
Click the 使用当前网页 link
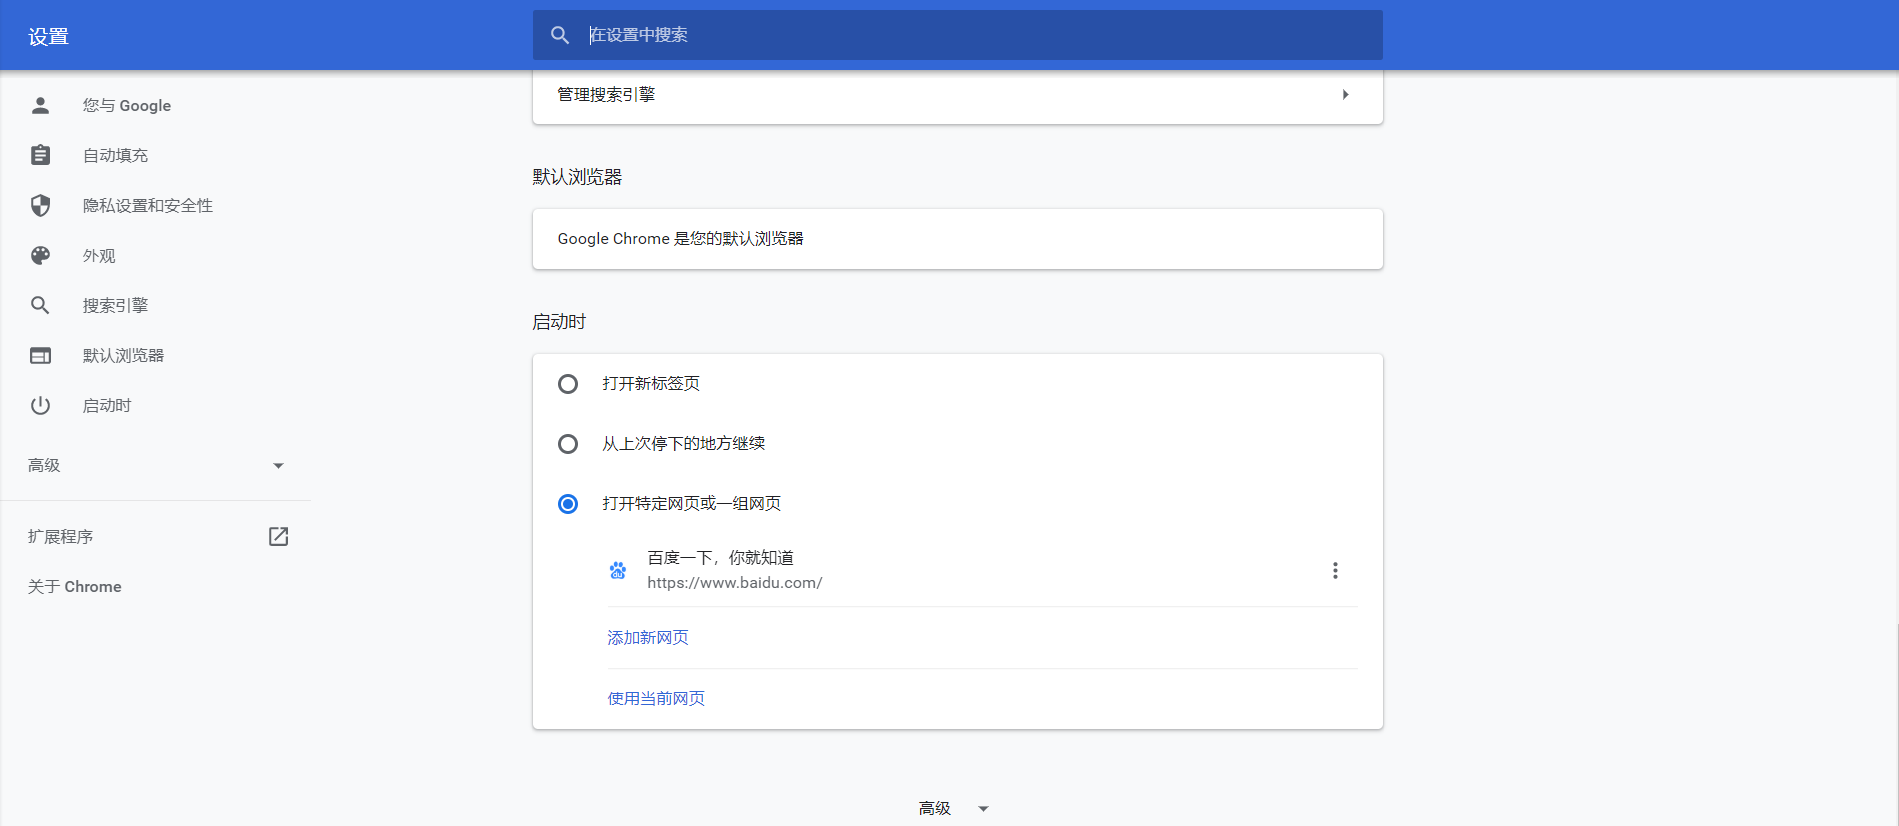[656, 698]
